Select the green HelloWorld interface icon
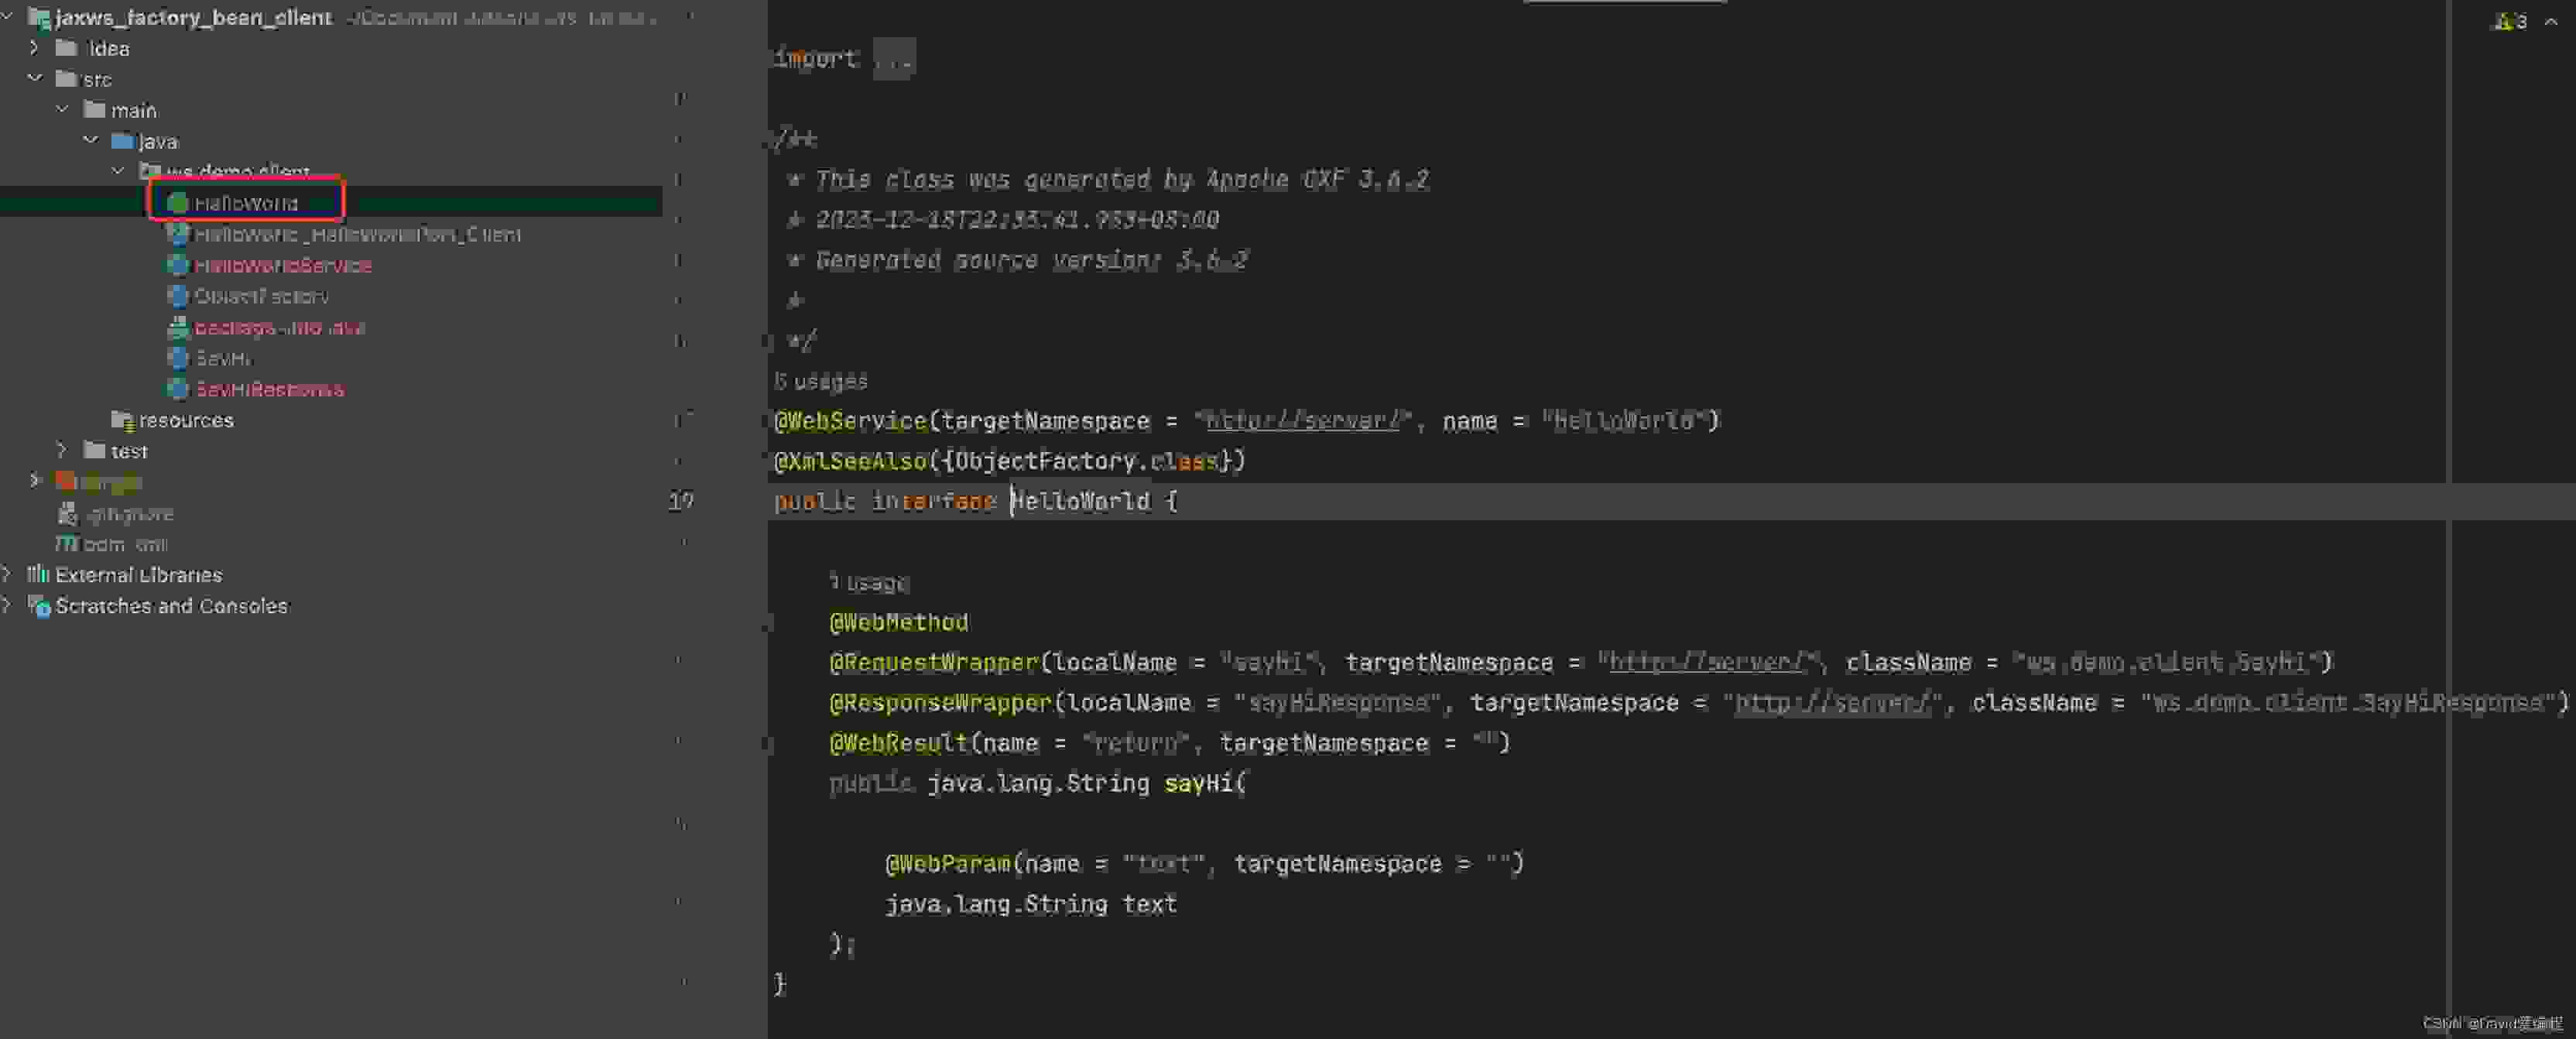This screenshot has width=2576, height=1039. point(178,203)
